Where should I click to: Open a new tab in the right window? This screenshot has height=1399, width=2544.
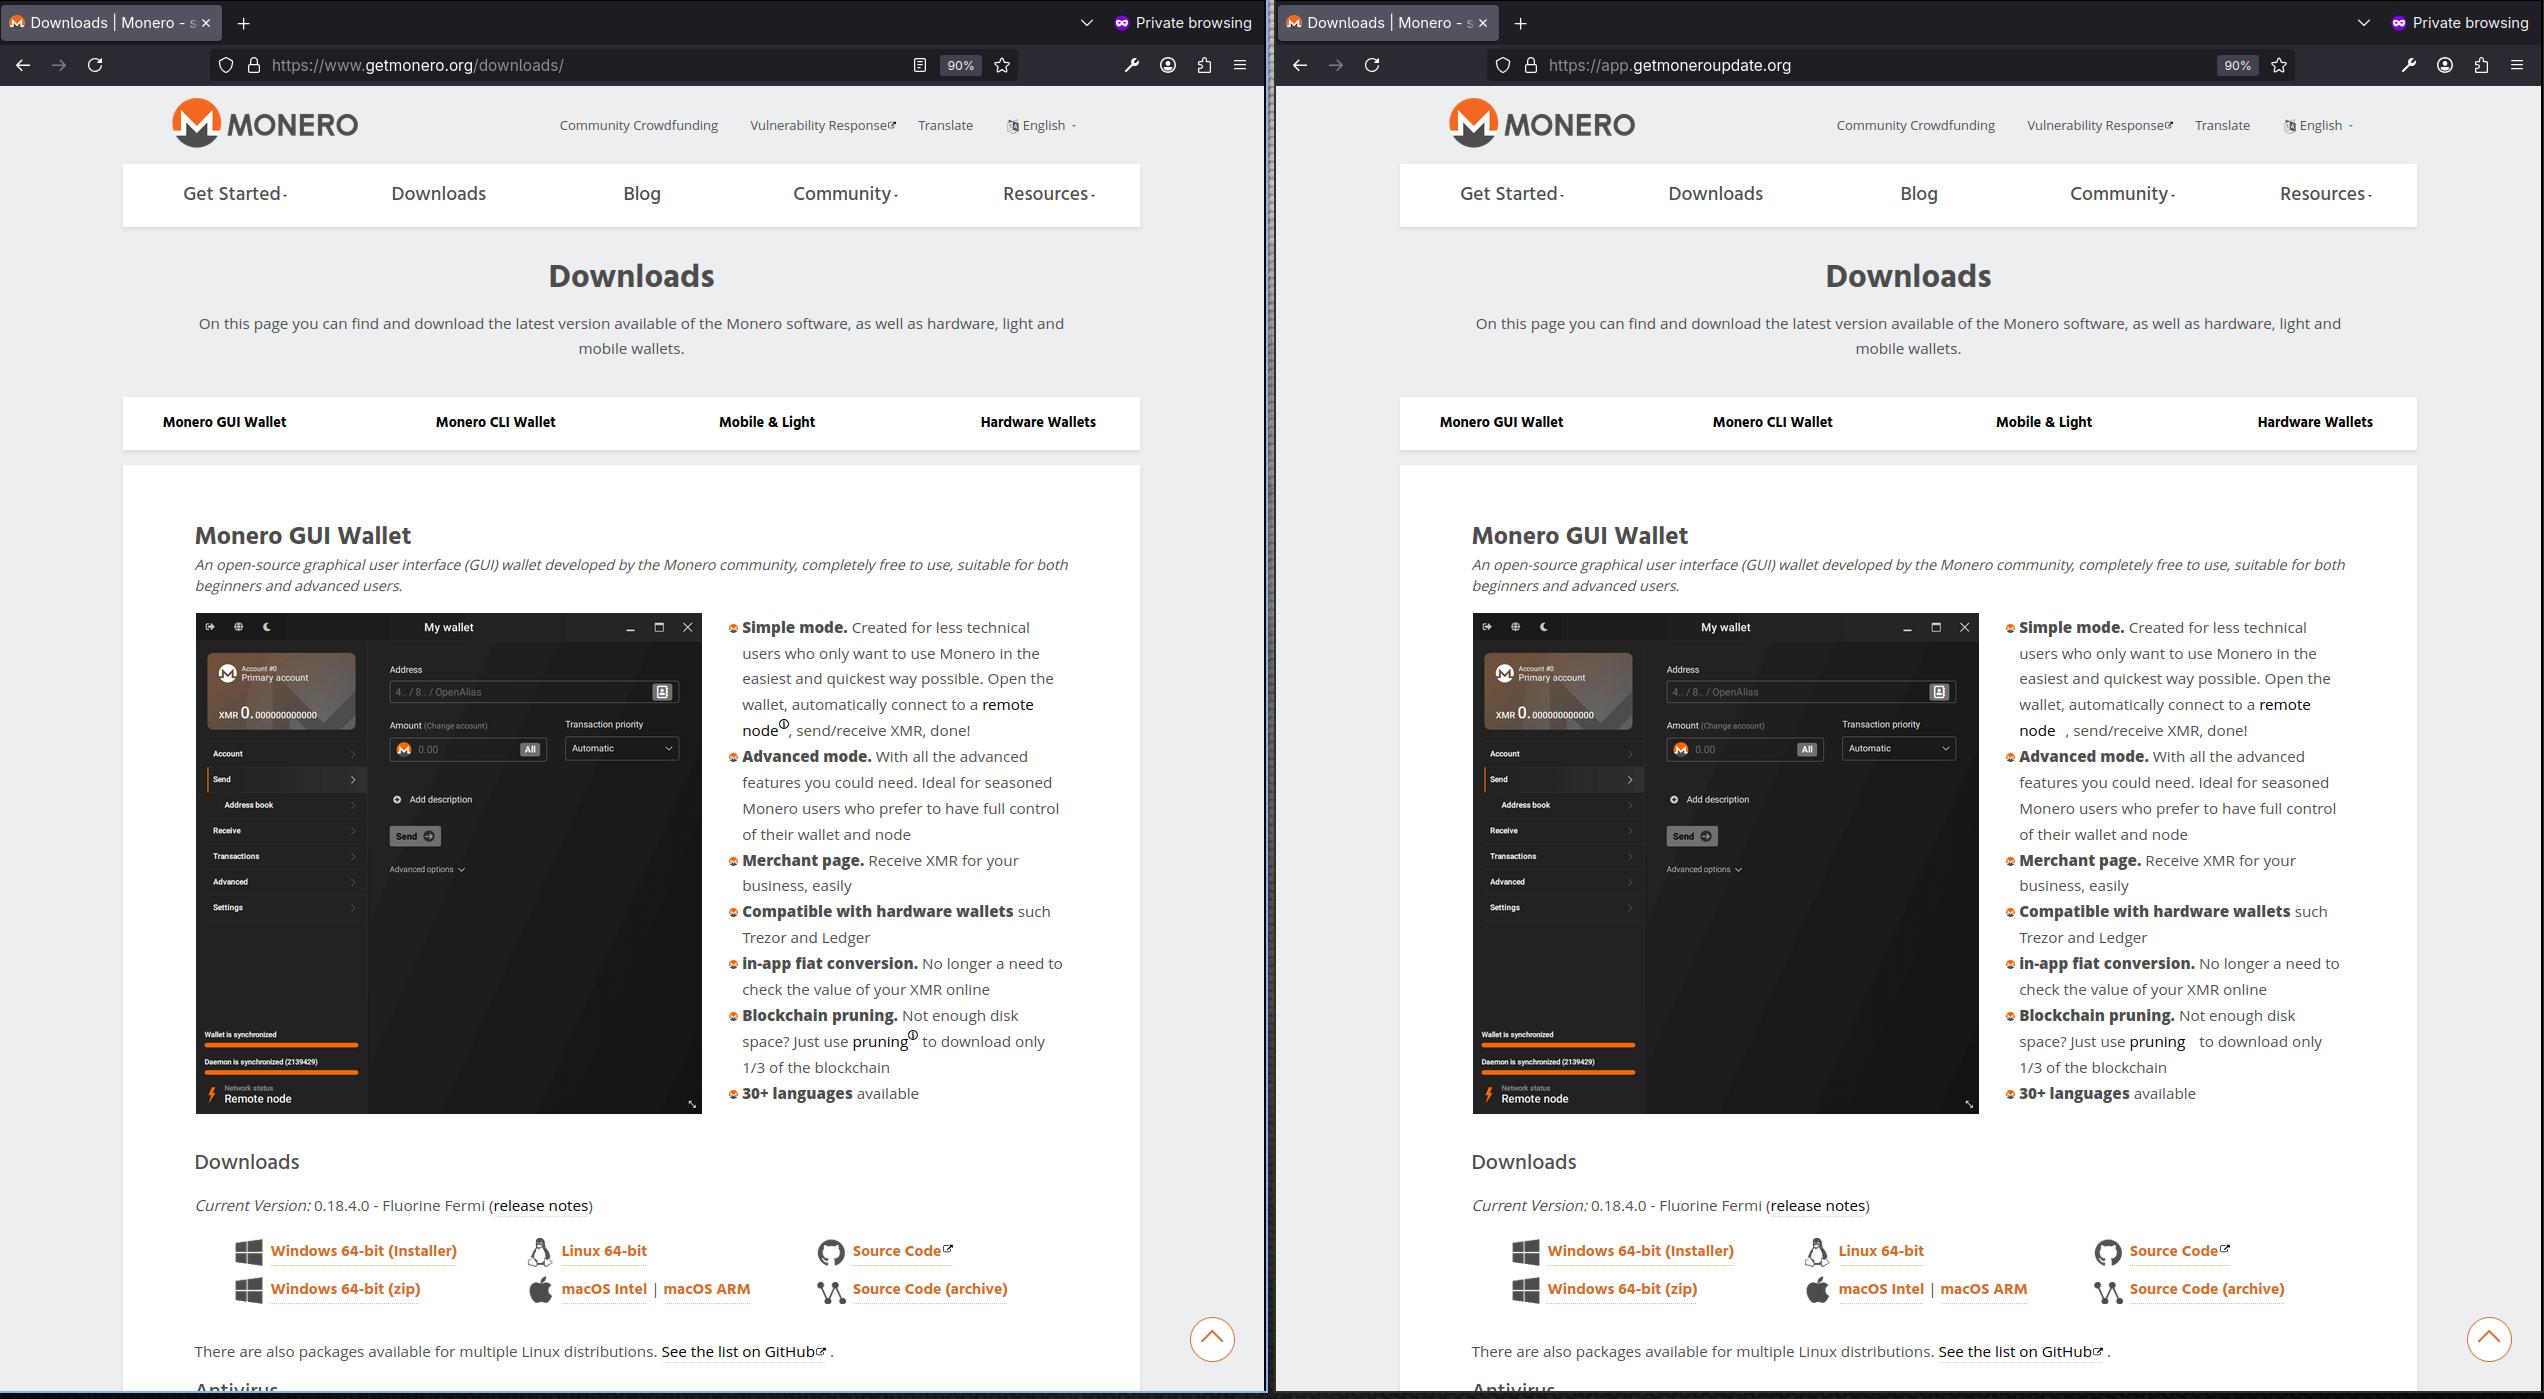1520,23
